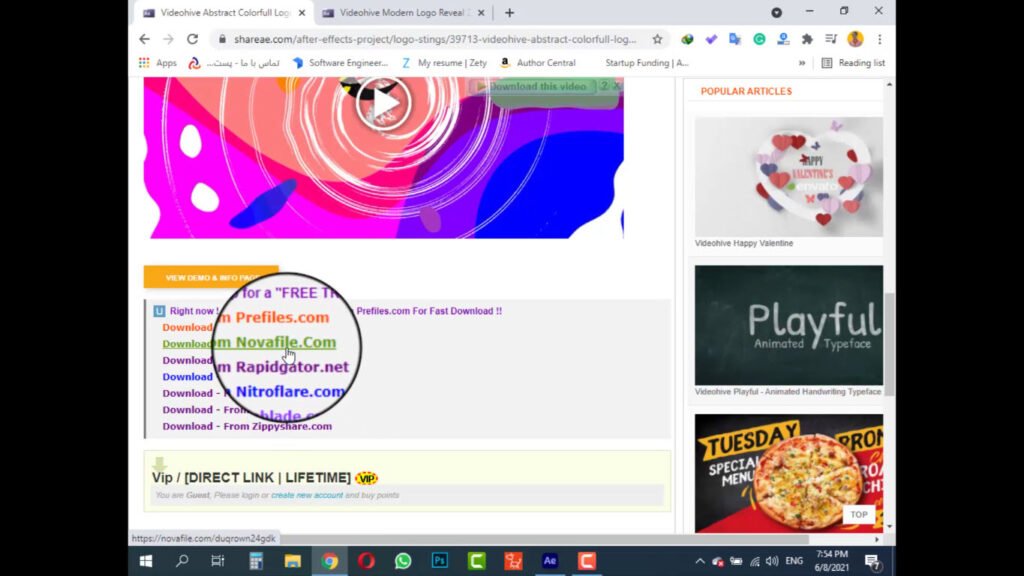The image size is (1024, 576).
Task: Select the Videohive Abstract Colorfull Logo tab
Action: pos(225,12)
